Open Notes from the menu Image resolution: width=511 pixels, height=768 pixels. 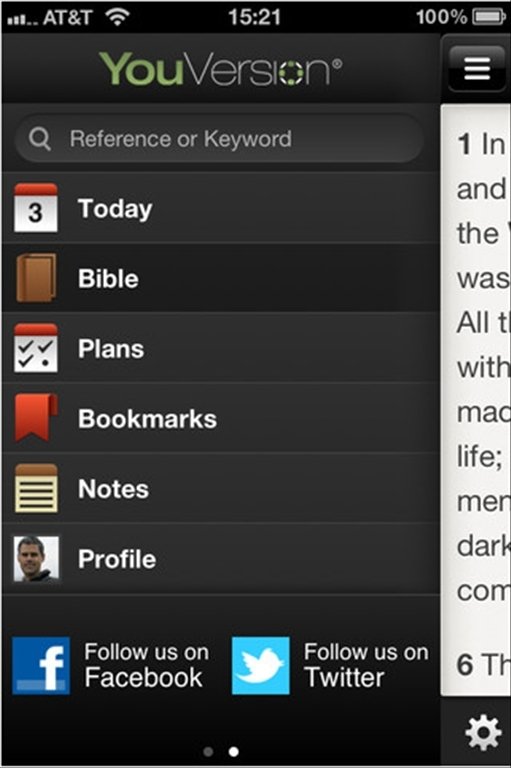(x=221, y=488)
